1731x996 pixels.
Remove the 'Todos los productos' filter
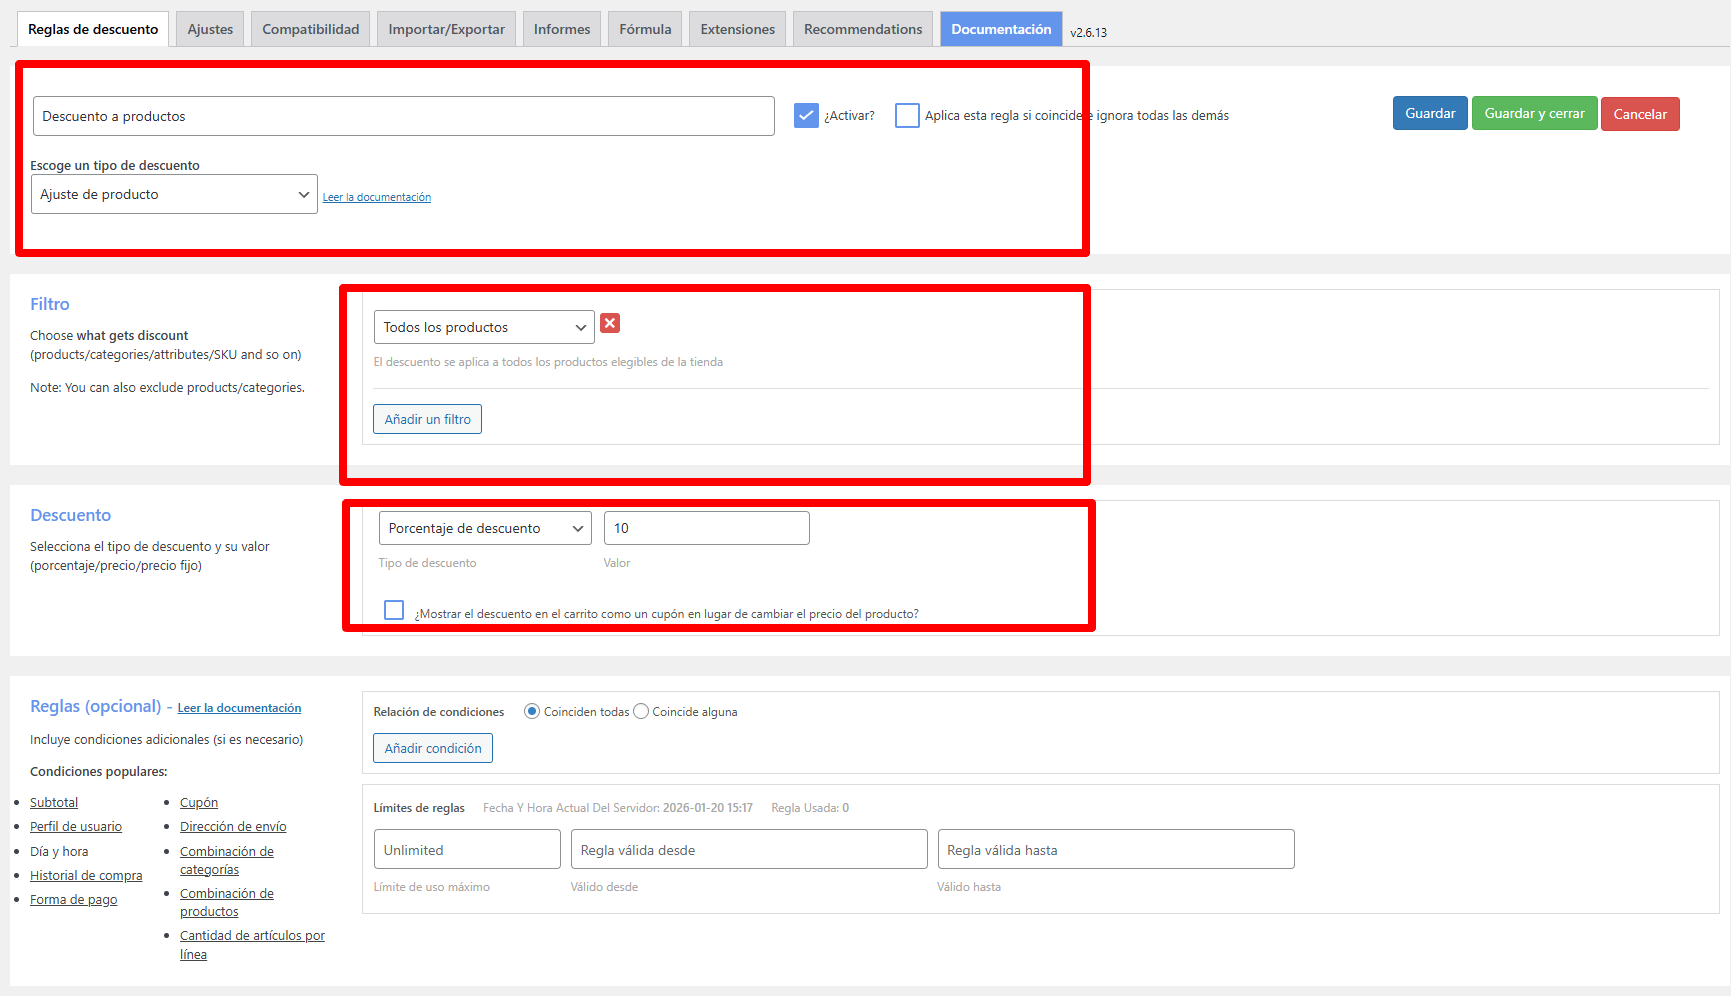pos(610,323)
